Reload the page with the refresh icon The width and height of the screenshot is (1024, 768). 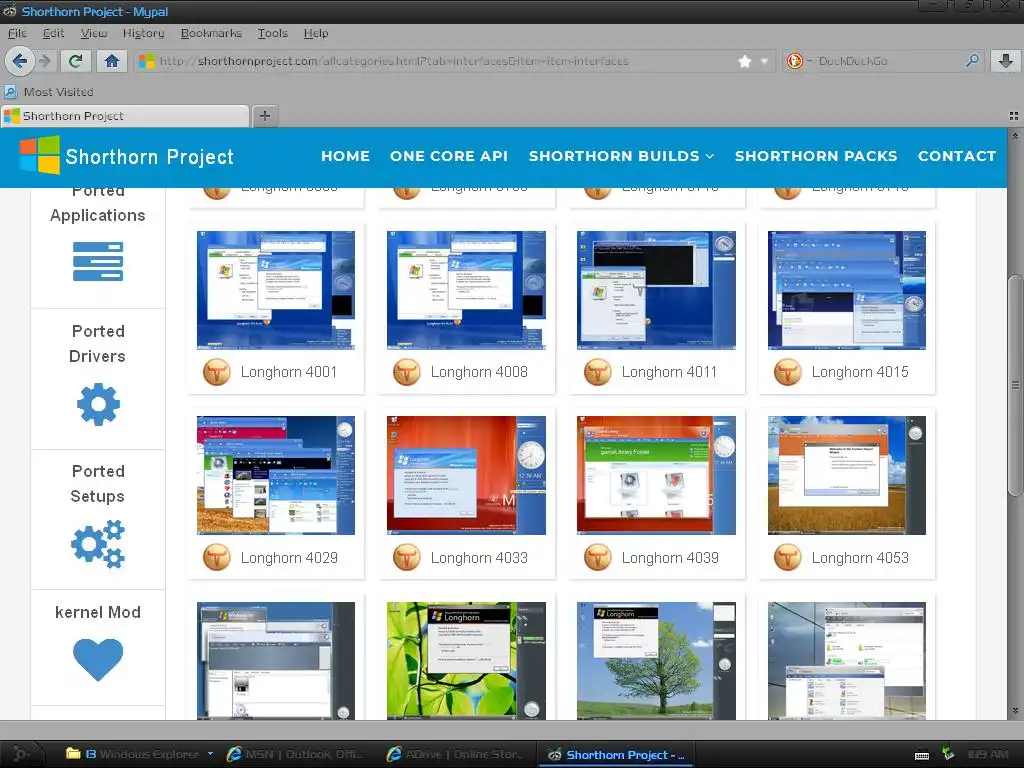75,61
